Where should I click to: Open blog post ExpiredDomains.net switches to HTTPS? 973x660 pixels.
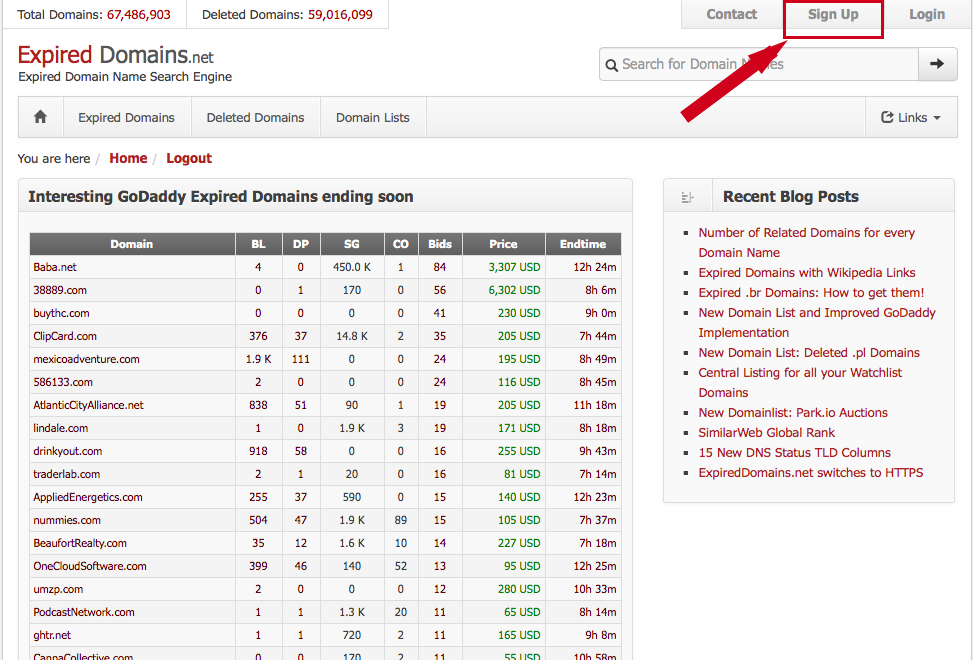pyautogui.click(x=811, y=473)
